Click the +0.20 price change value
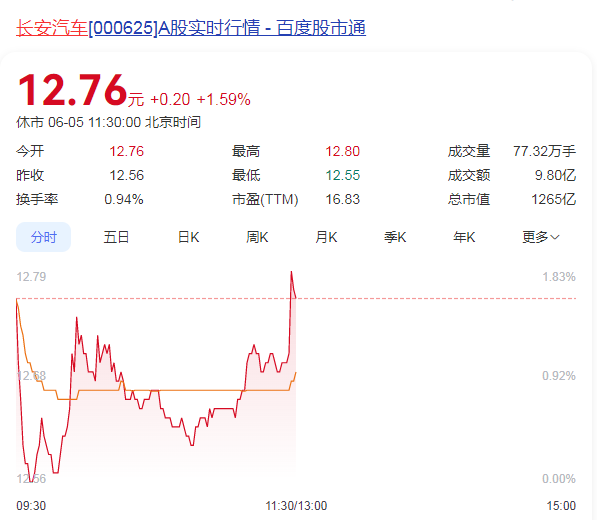Image resolution: width=597 pixels, height=520 pixels. (x=170, y=99)
